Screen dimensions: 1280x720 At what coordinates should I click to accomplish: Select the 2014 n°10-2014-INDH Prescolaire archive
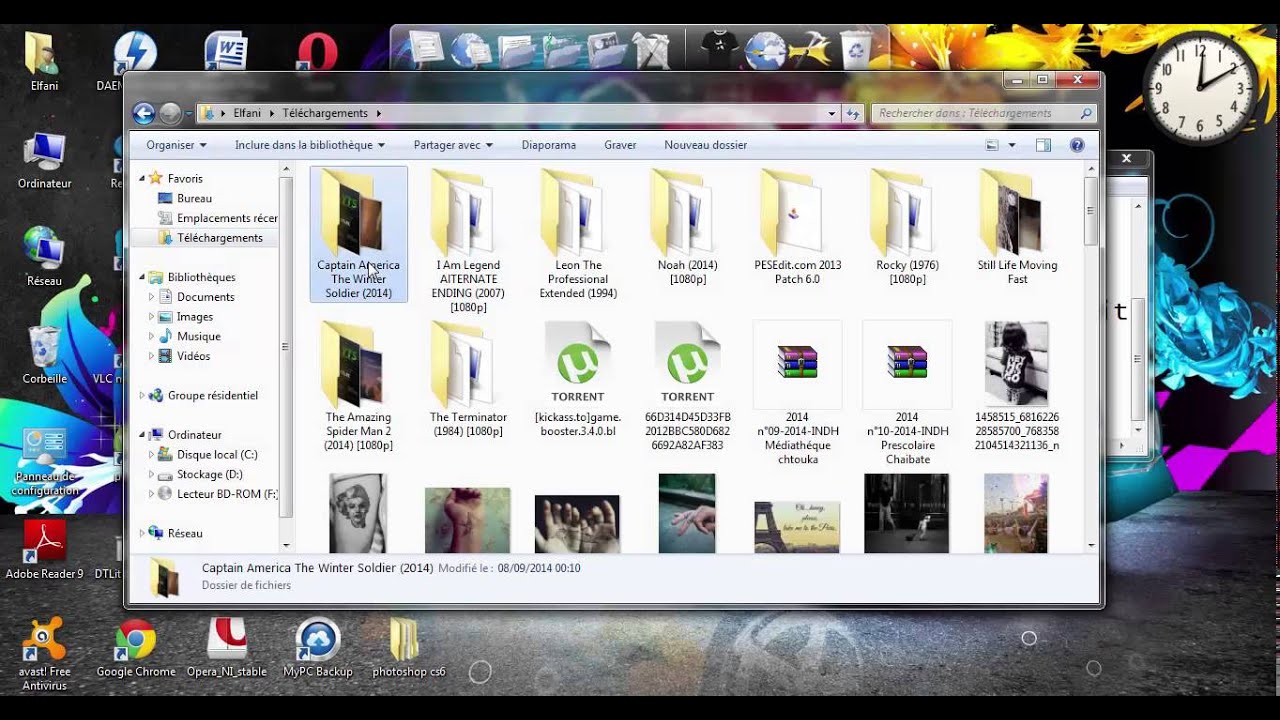(907, 393)
